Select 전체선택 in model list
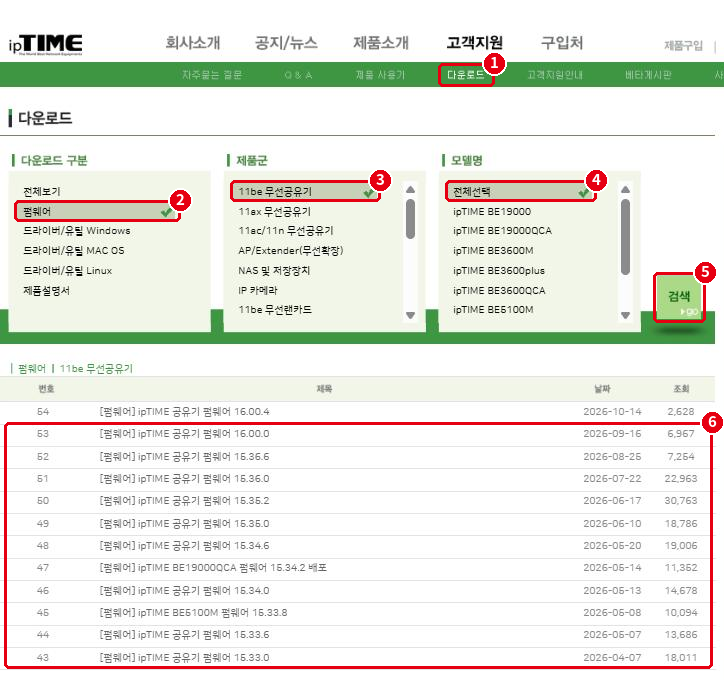 pos(521,192)
